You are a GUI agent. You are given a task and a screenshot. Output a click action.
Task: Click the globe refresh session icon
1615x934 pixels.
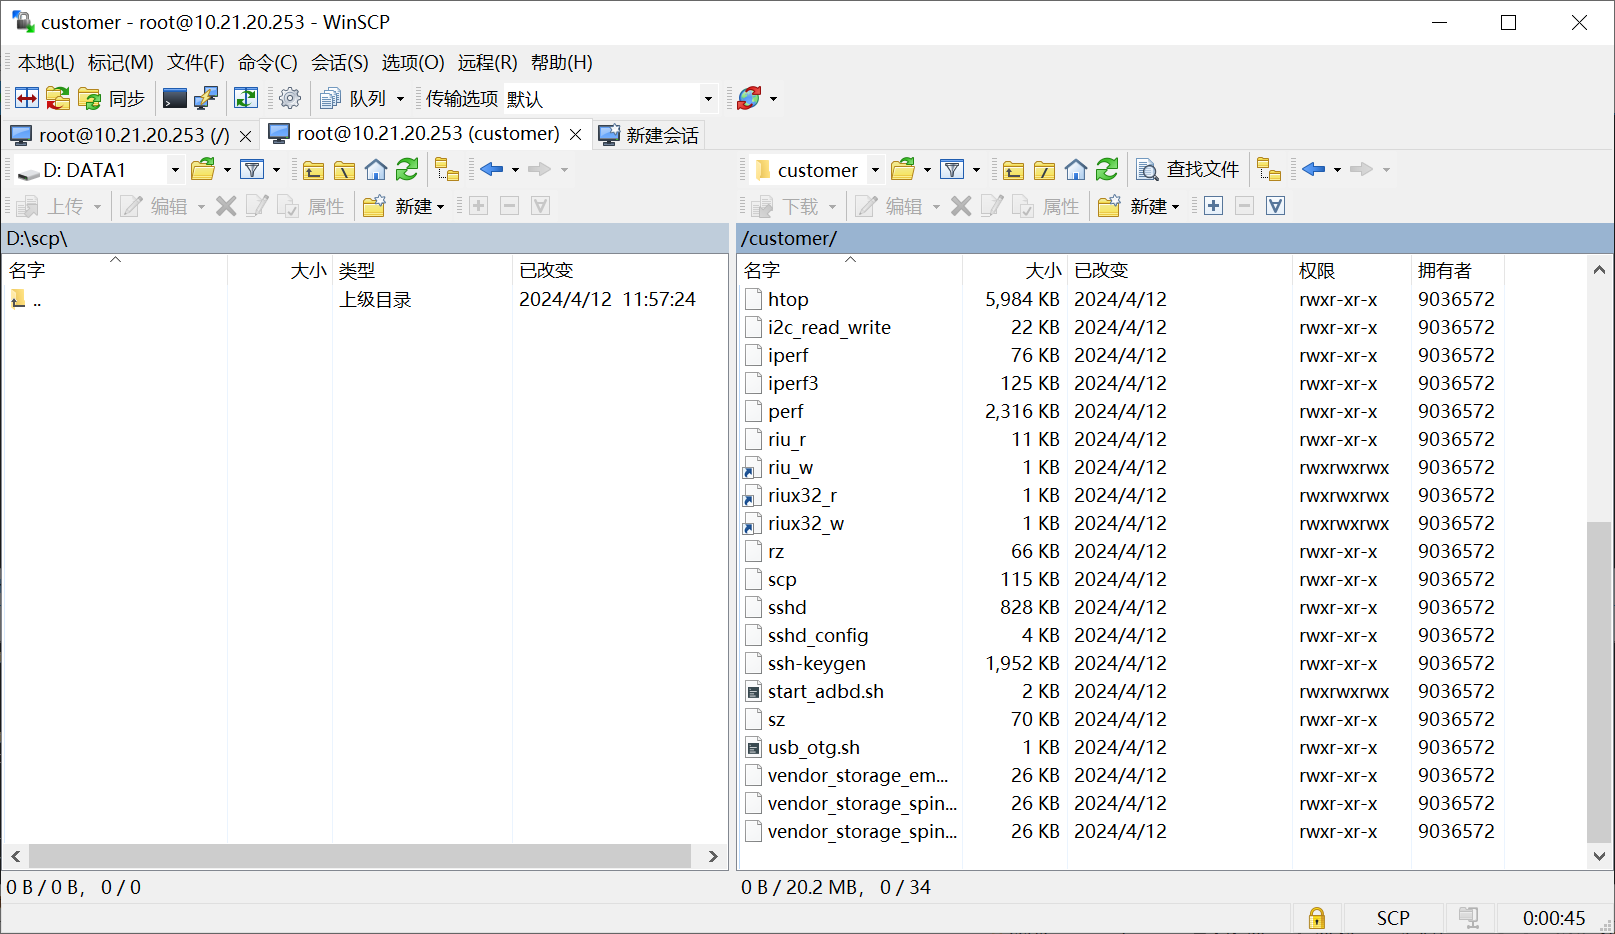coord(749,98)
